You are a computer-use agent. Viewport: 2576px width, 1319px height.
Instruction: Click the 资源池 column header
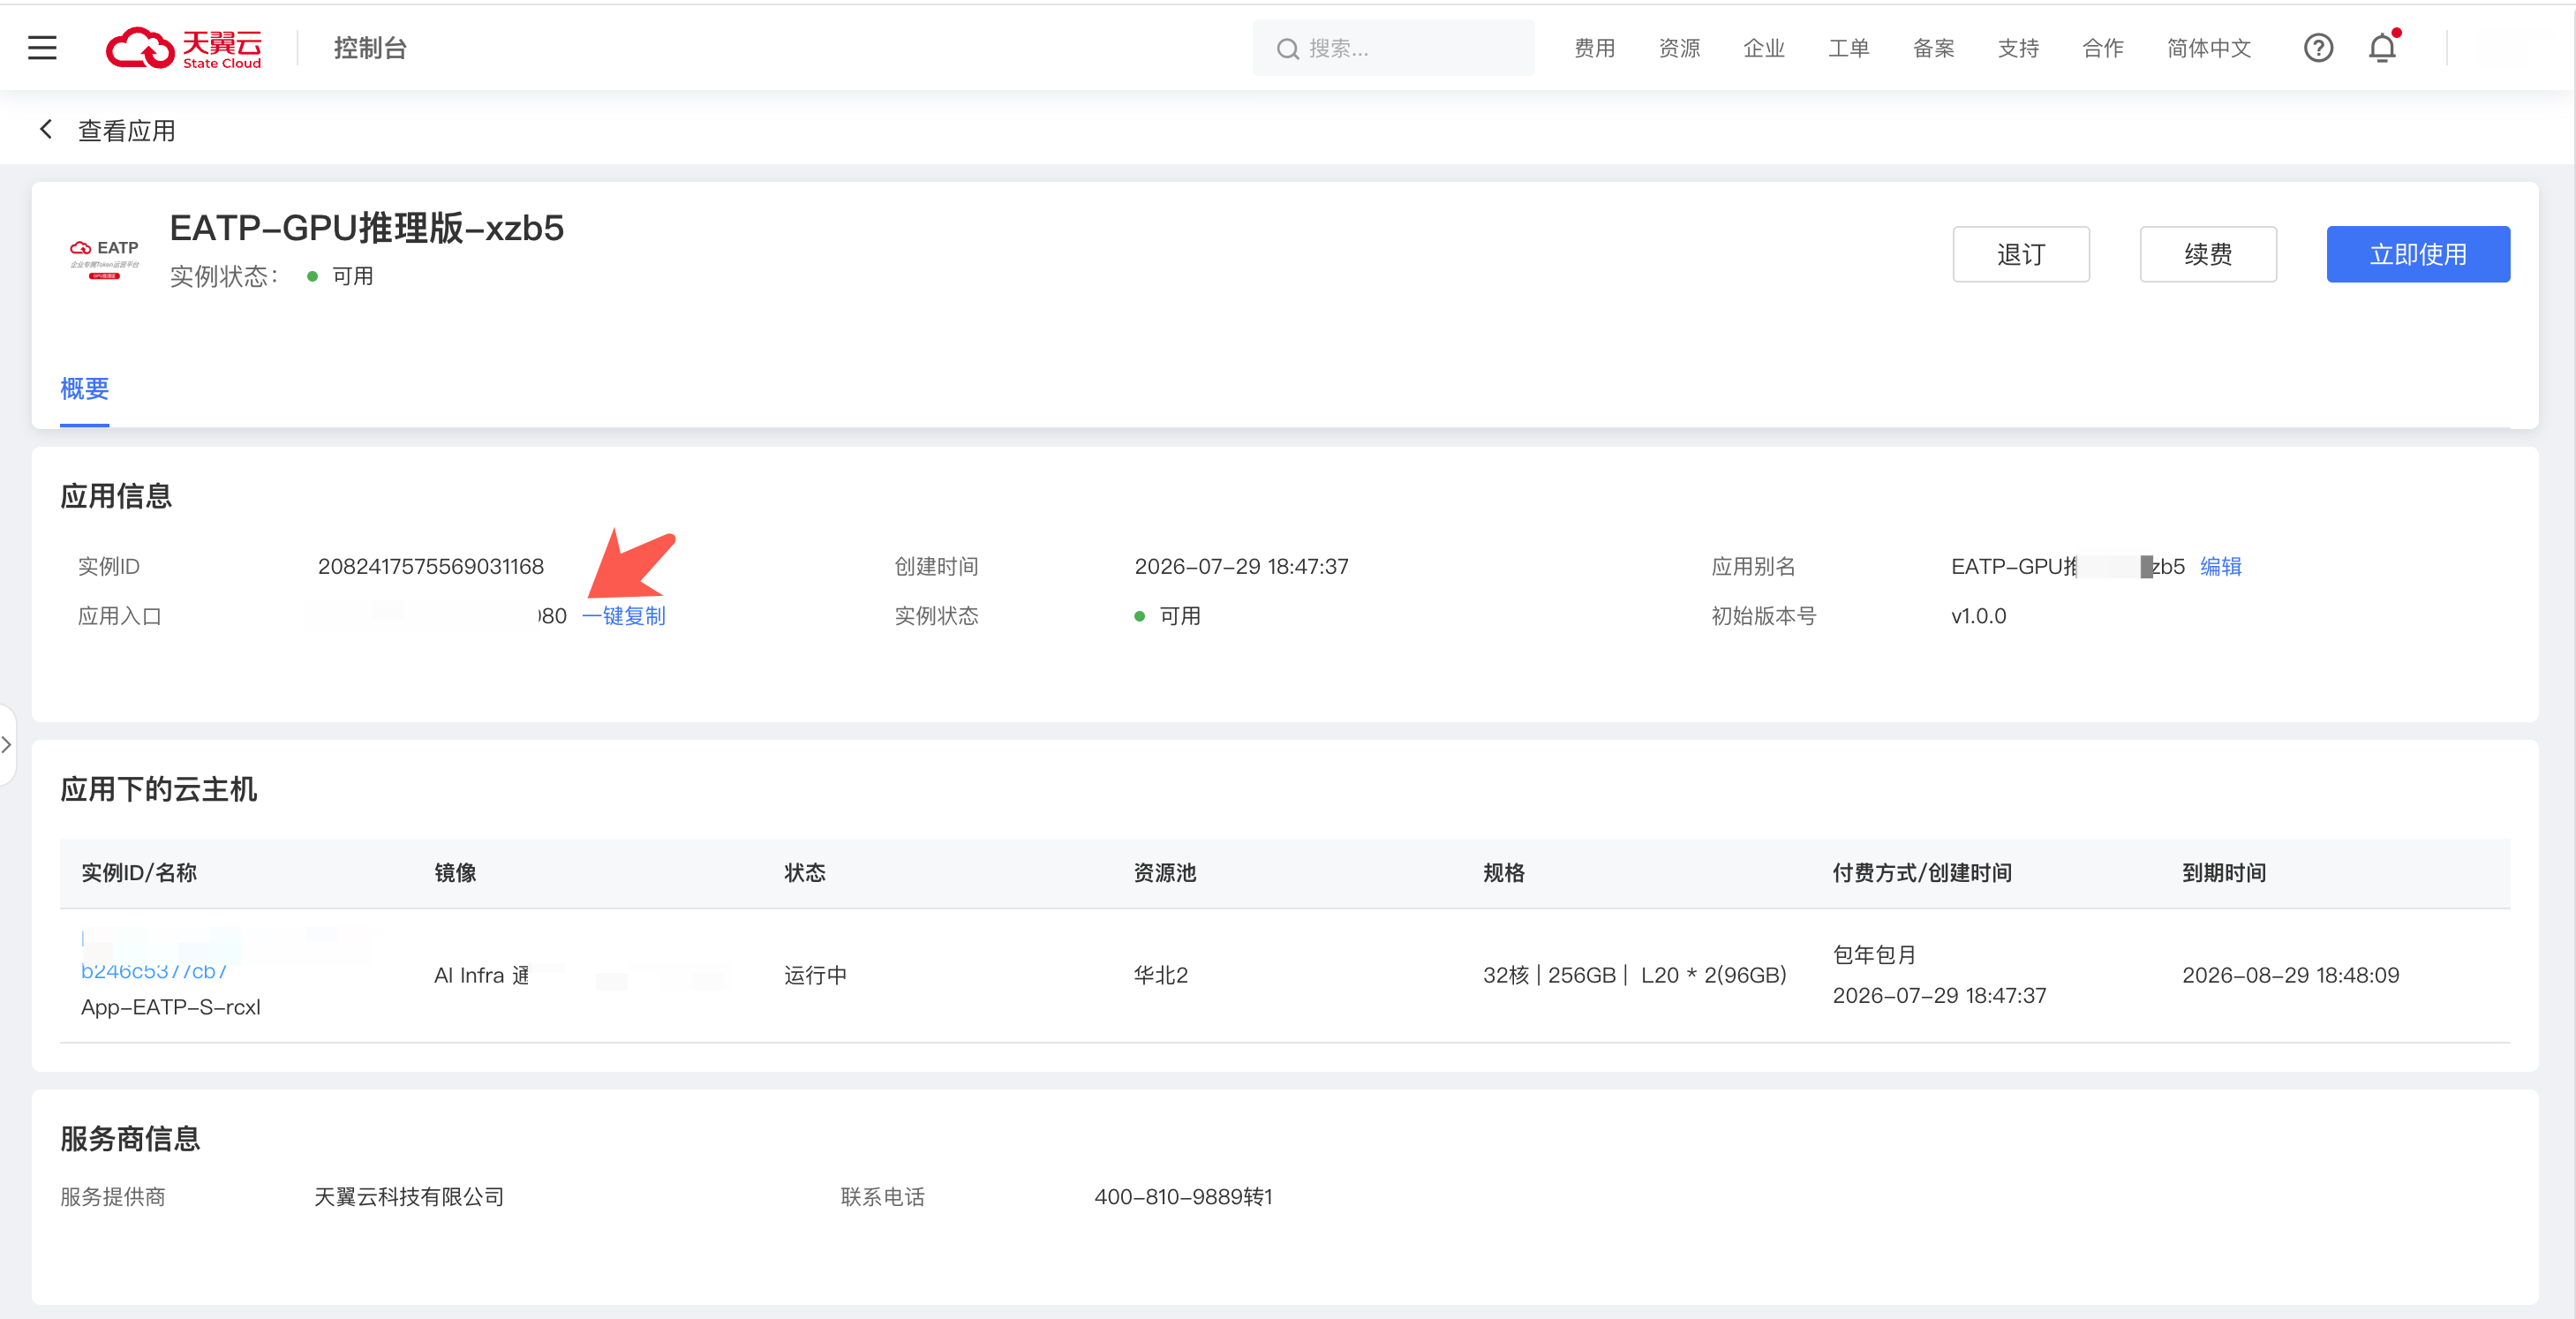1165,873
